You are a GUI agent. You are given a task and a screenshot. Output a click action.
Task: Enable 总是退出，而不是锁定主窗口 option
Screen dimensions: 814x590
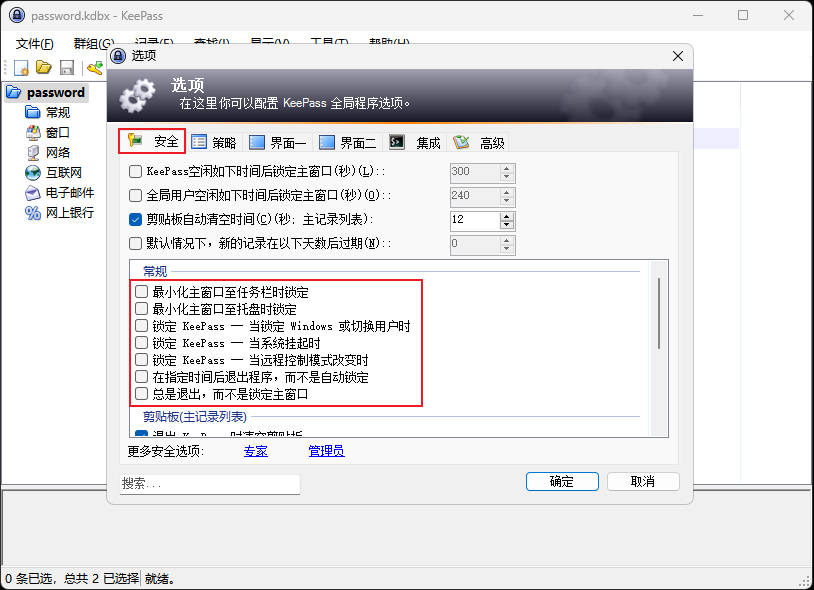(142, 394)
